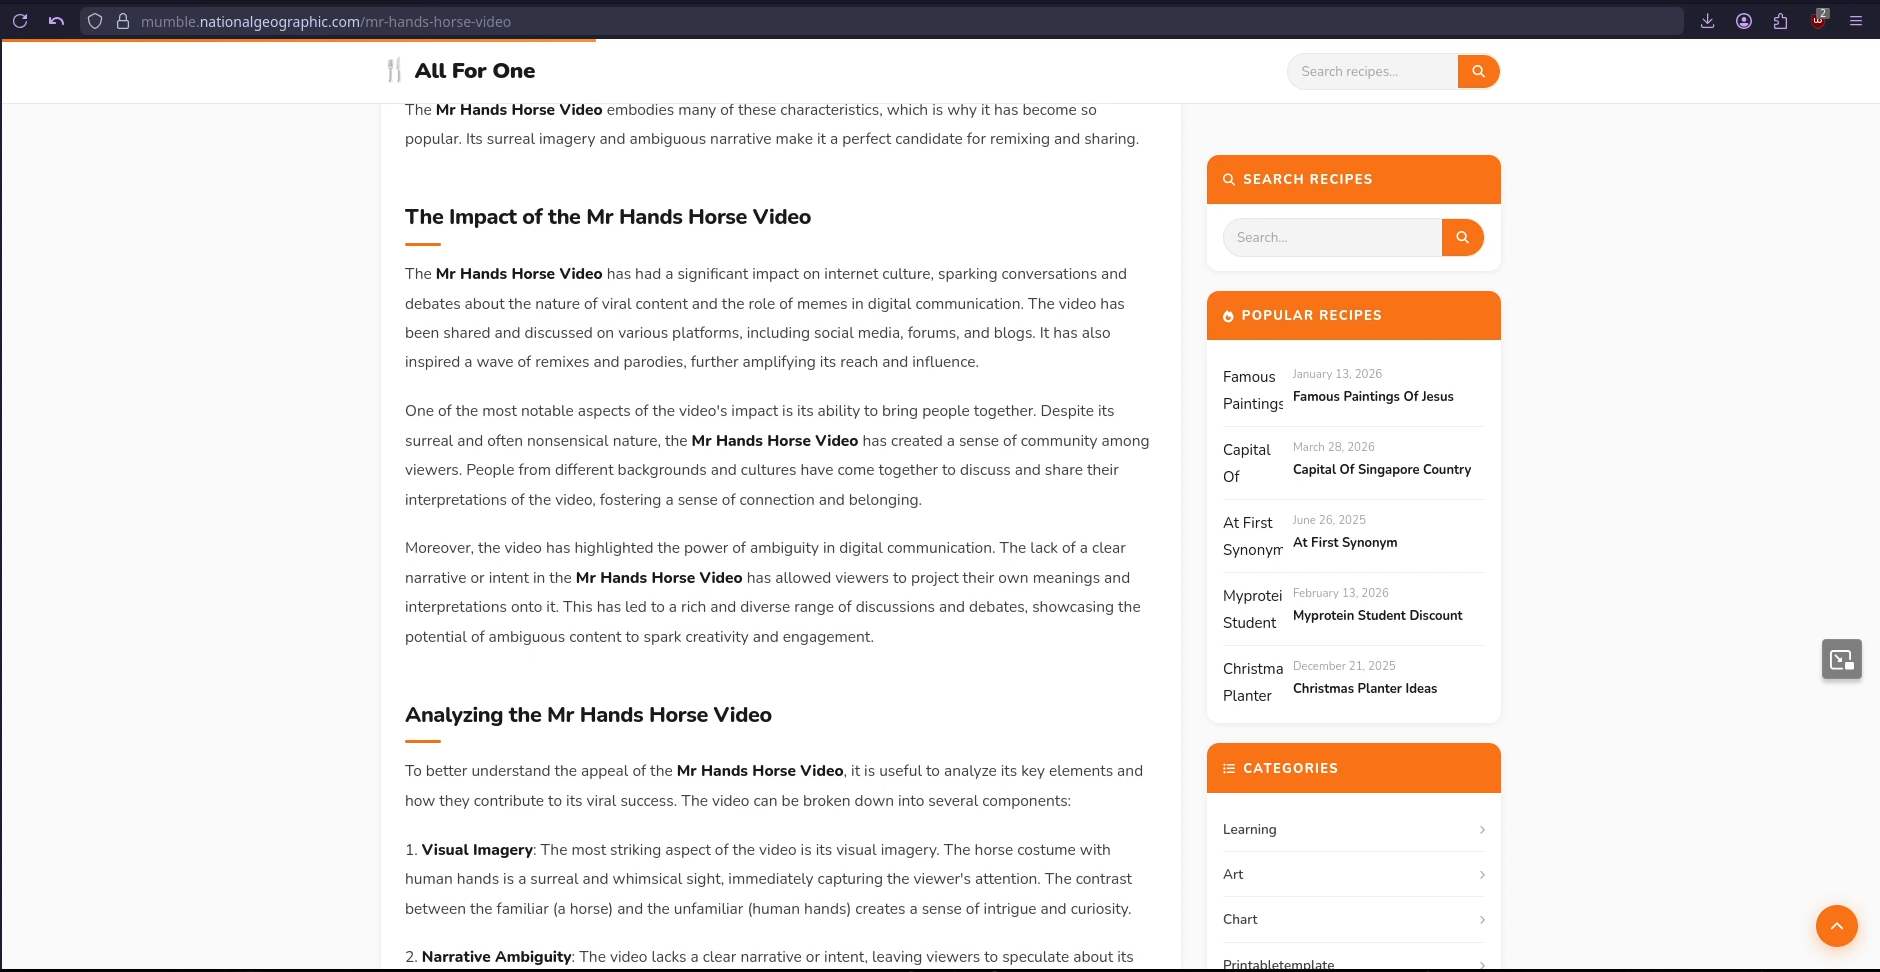Focus the sidebar Search input field
1880x972 pixels.
click(x=1332, y=237)
